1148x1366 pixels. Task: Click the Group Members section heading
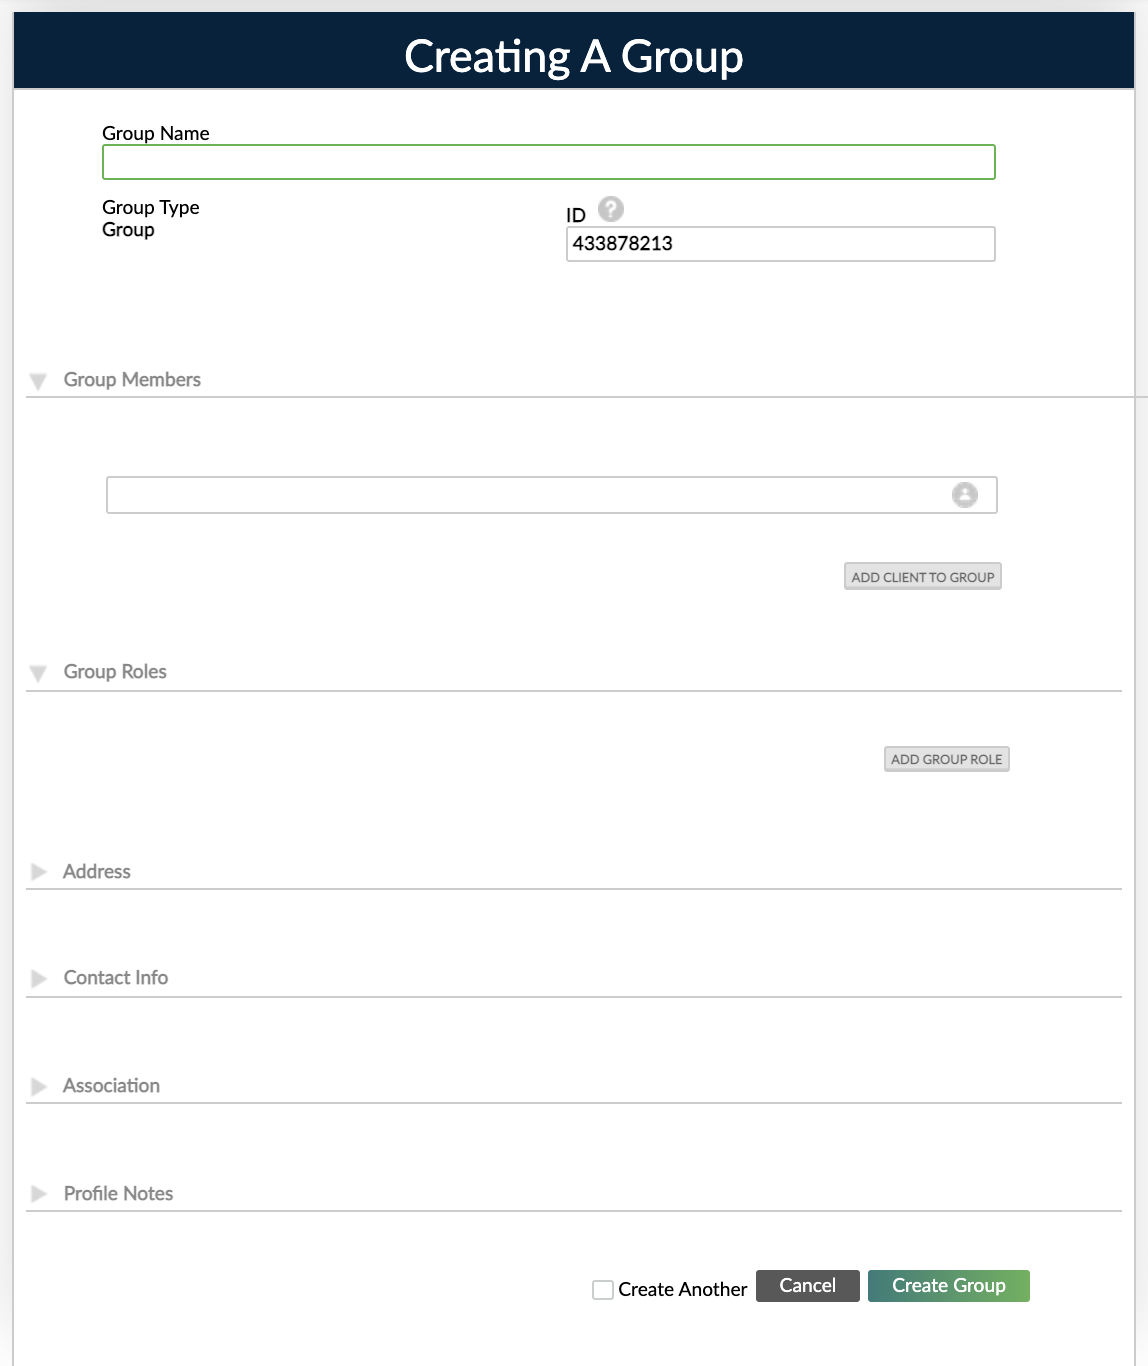tap(132, 380)
